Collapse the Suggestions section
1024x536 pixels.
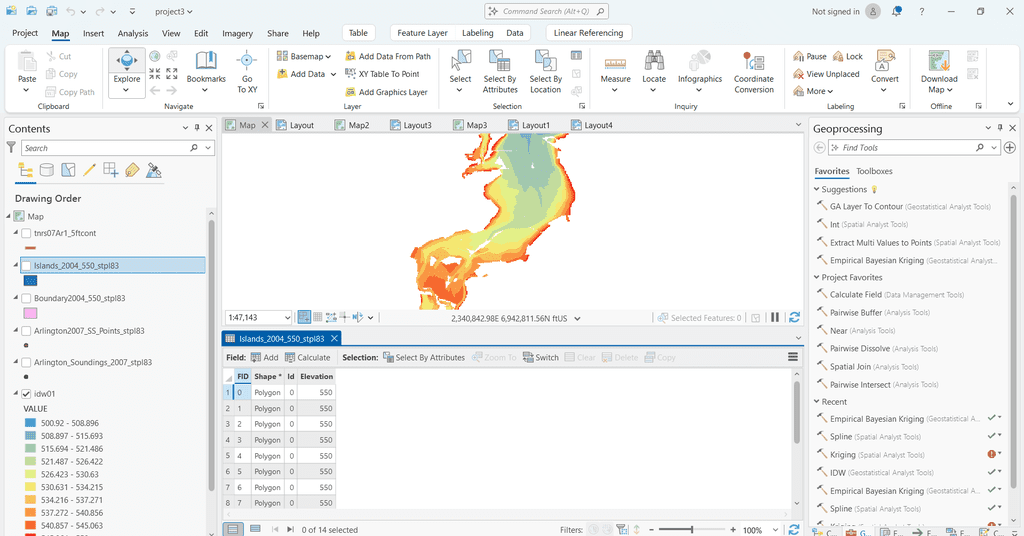tap(816, 189)
